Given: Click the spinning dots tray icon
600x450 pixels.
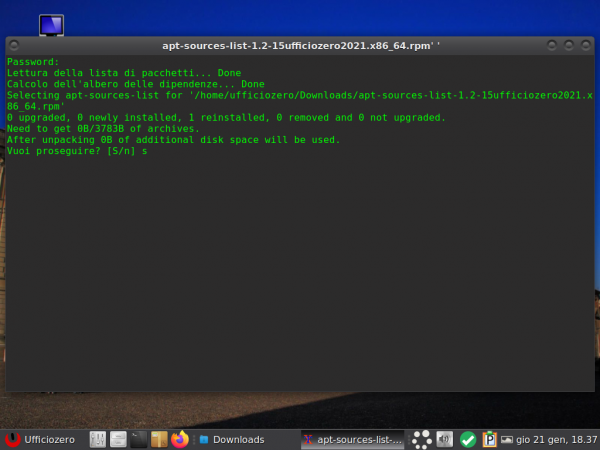Looking at the screenshot, I should pyautogui.click(x=422, y=440).
